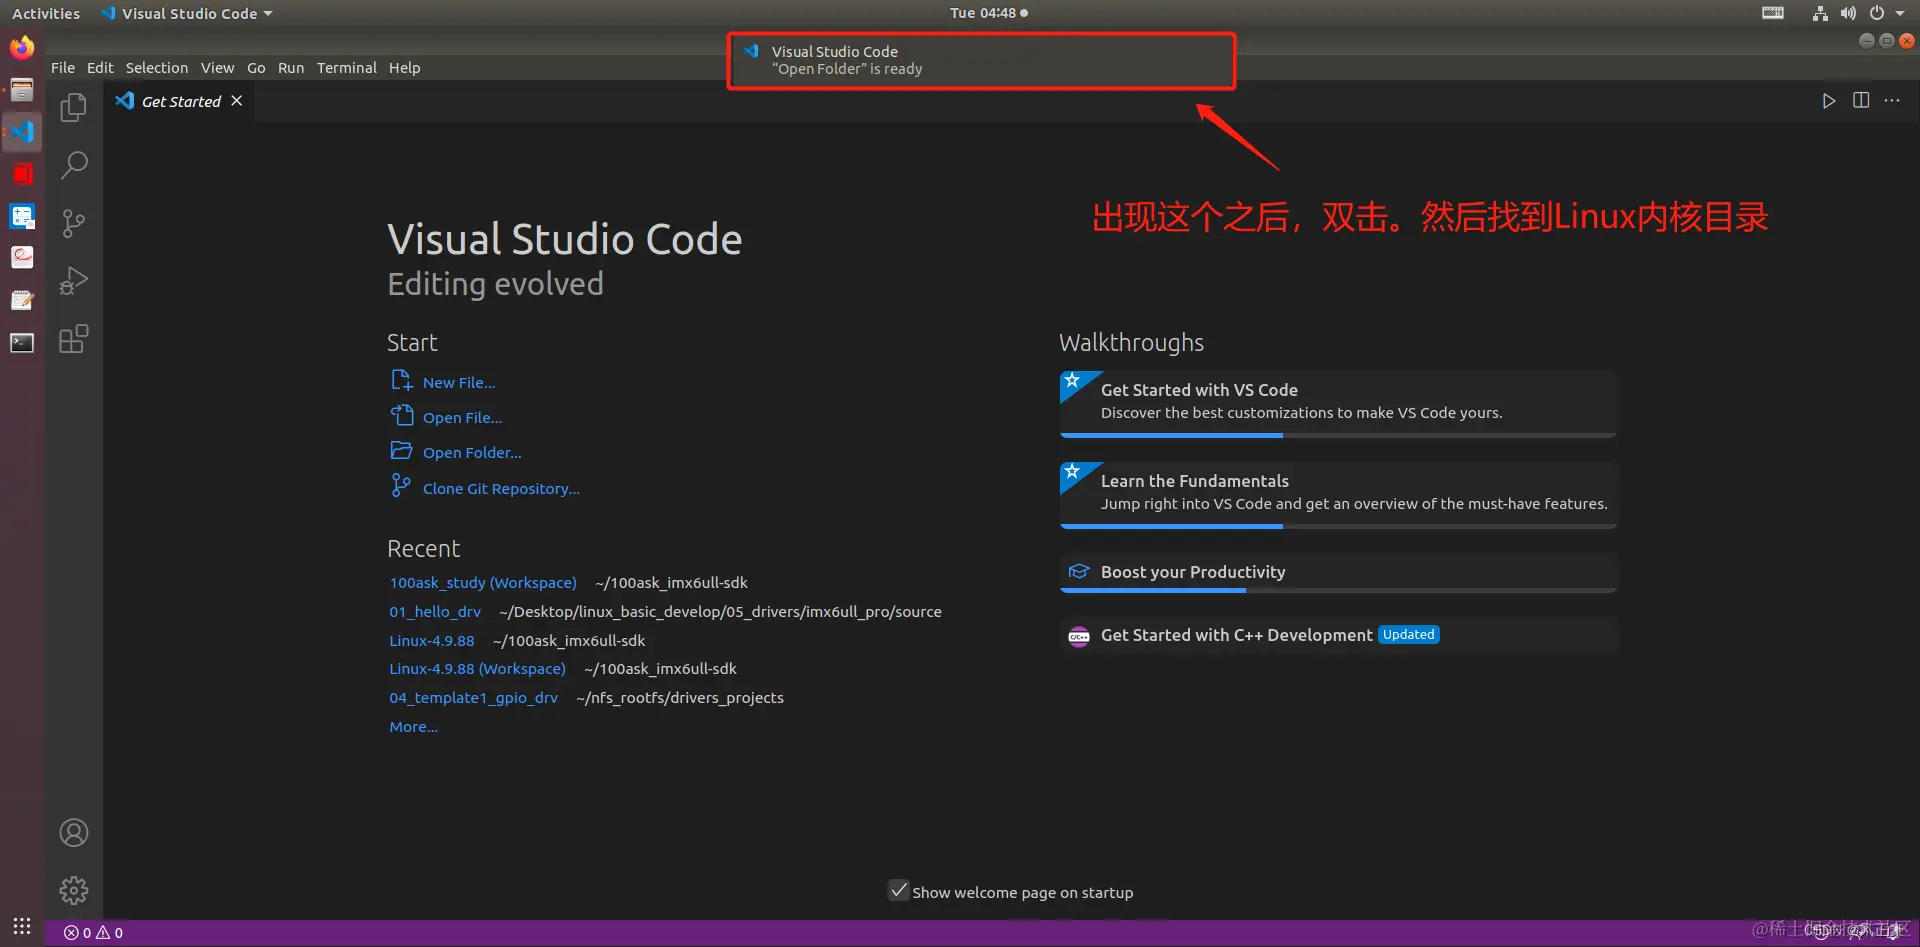
Task: Open Source Control view in activity bar
Action: pos(74,223)
